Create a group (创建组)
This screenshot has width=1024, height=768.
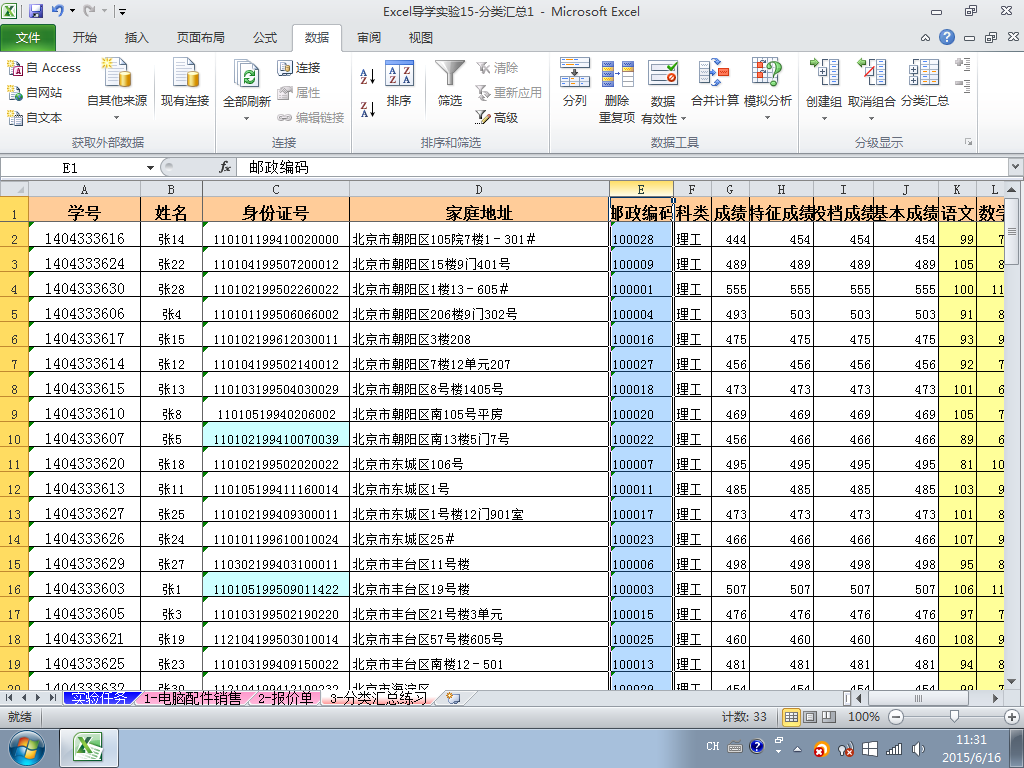pyautogui.click(x=824, y=90)
